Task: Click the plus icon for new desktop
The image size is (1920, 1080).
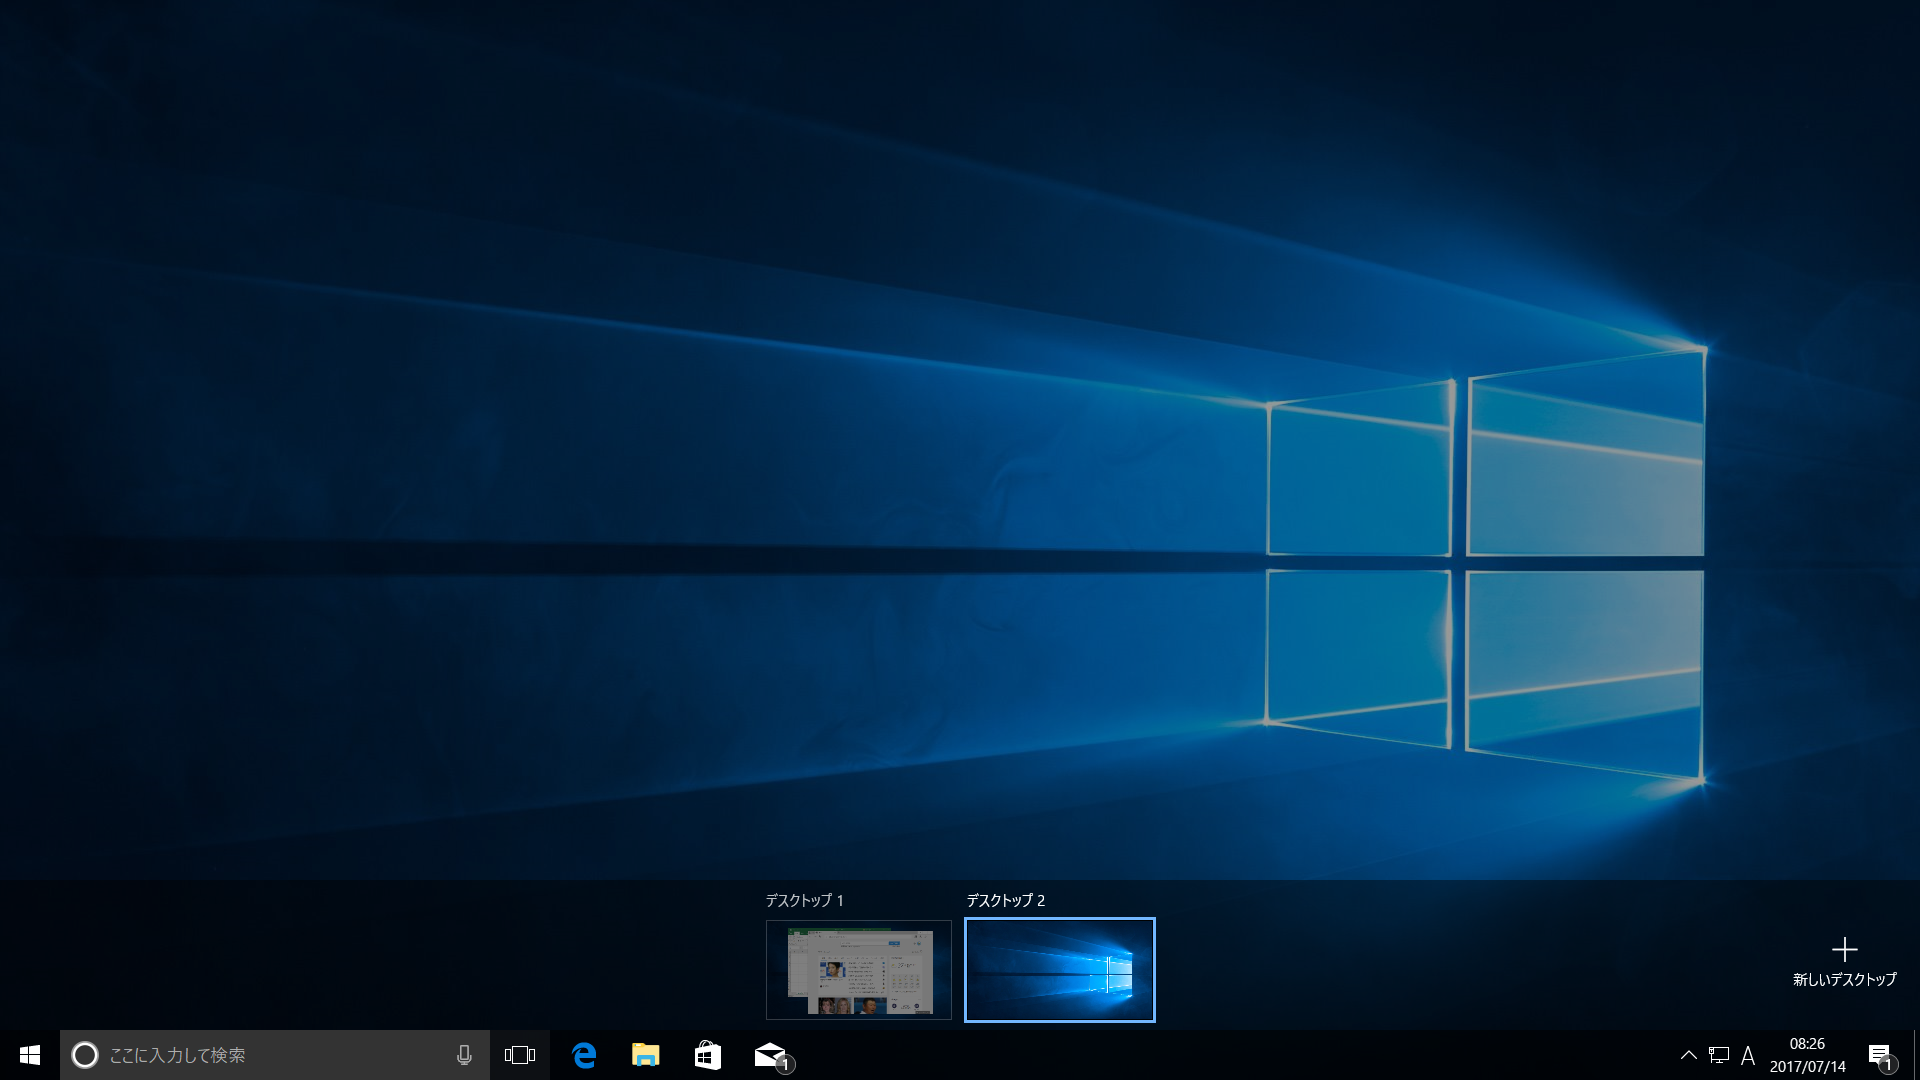Action: coord(1844,949)
